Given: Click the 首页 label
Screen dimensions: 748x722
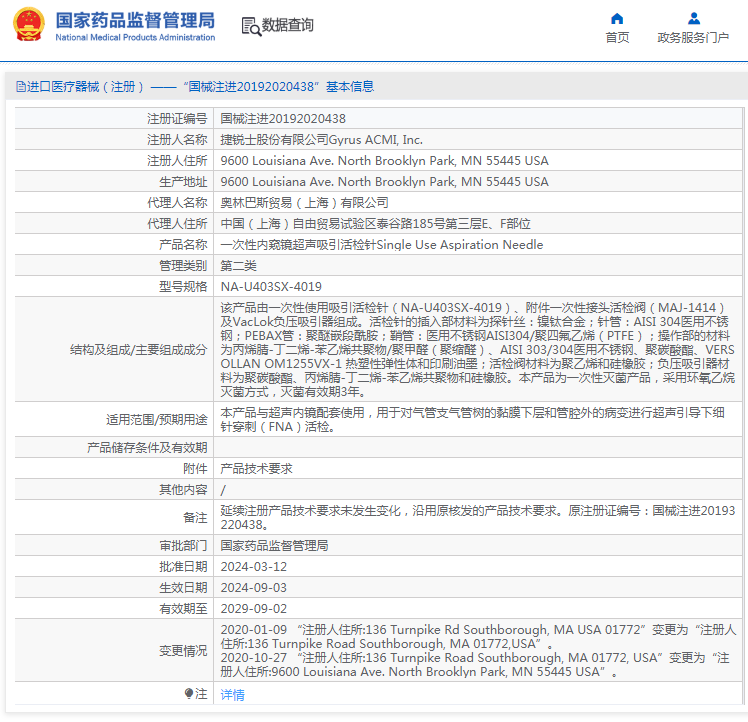Looking at the screenshot, I should click(x=617, y=37).
